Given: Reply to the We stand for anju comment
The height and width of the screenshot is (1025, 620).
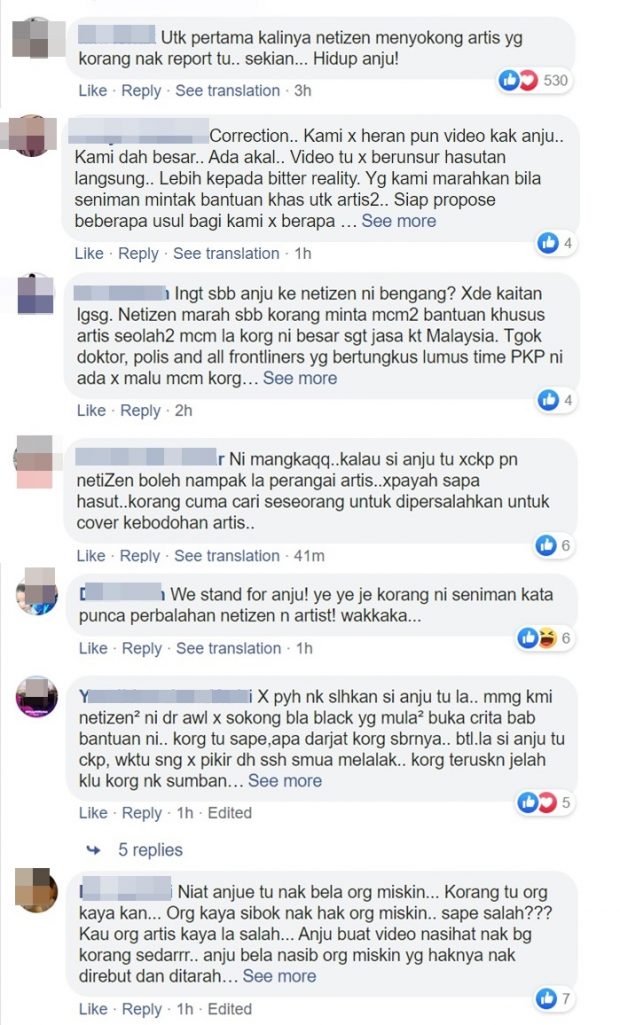Looking at the screenshot, I should pos(141,648).
